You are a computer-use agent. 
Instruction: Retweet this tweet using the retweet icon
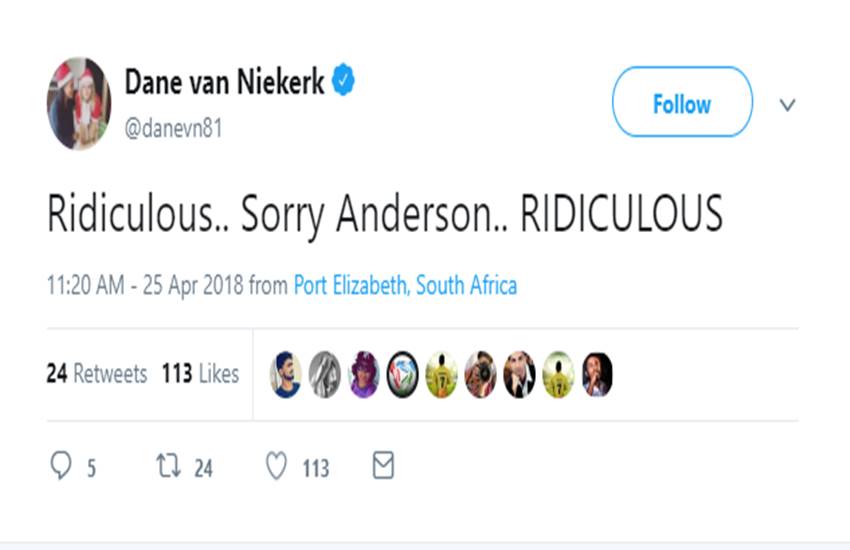click(168, 466)
